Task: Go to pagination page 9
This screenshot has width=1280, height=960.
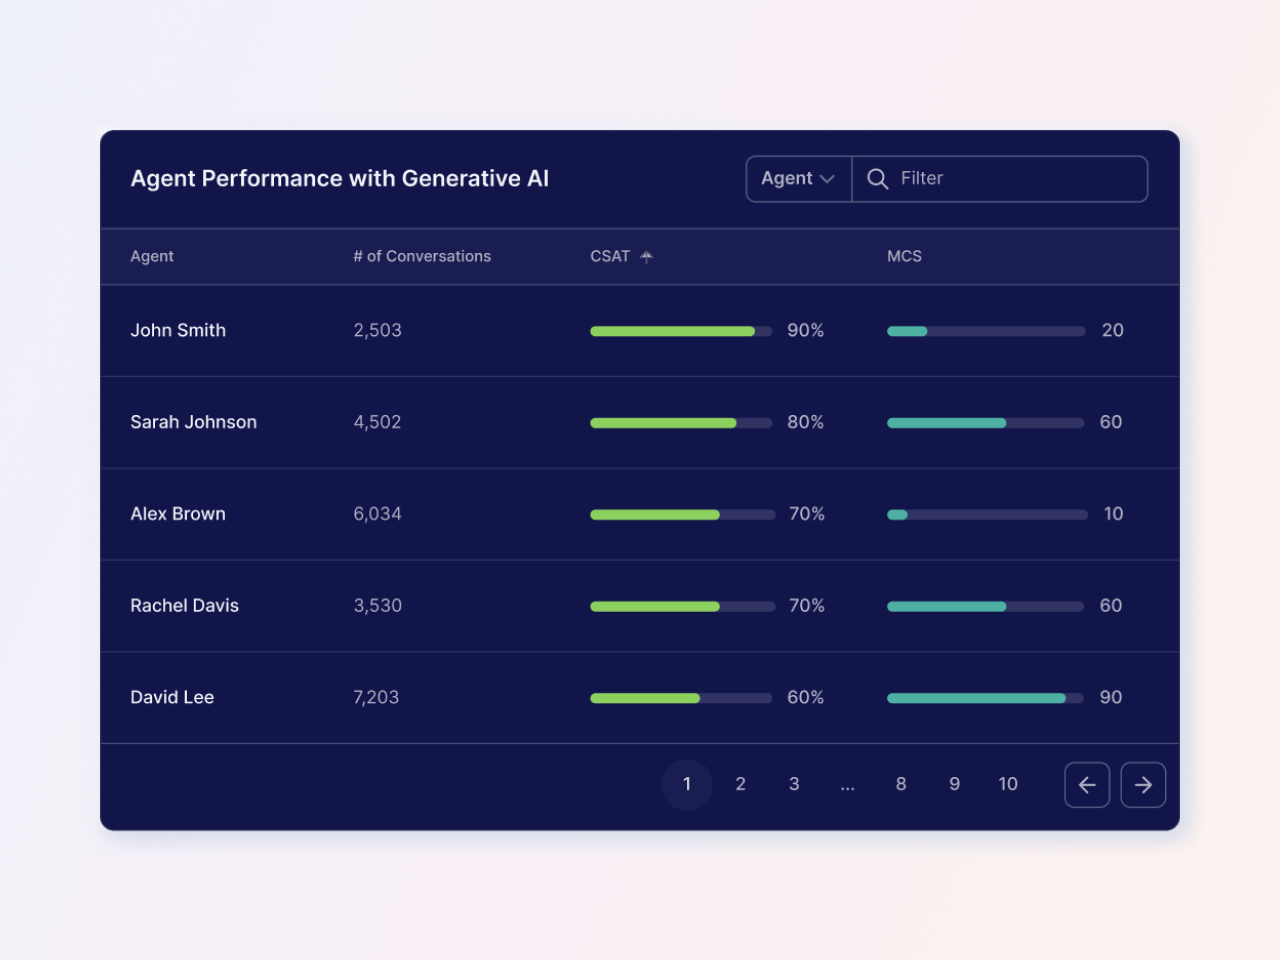Action: 955,785
